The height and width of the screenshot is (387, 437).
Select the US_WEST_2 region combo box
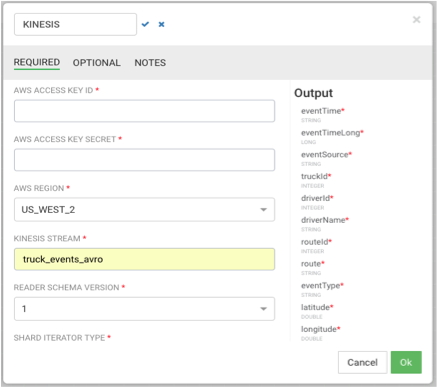(x=144, y=210)
